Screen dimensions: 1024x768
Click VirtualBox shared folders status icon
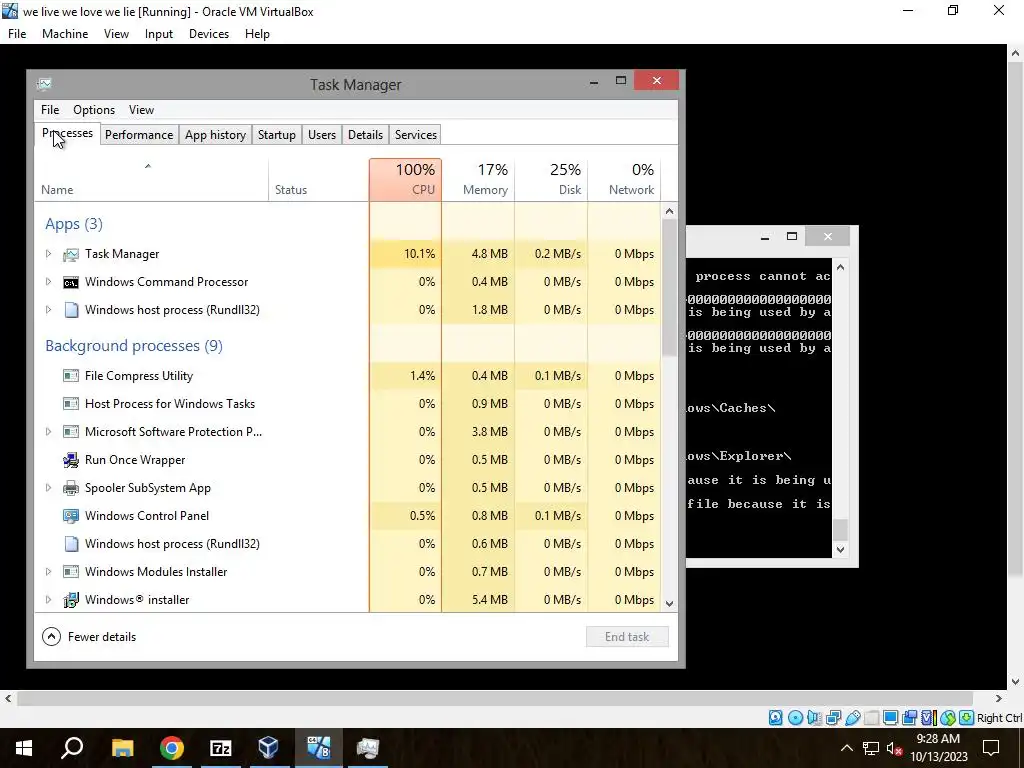click(871, 718)
